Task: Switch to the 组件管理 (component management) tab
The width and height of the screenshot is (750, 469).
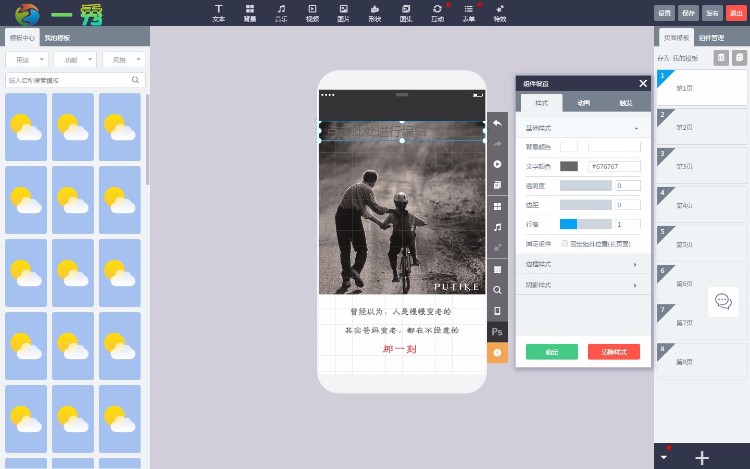Action: pos(711,38)
